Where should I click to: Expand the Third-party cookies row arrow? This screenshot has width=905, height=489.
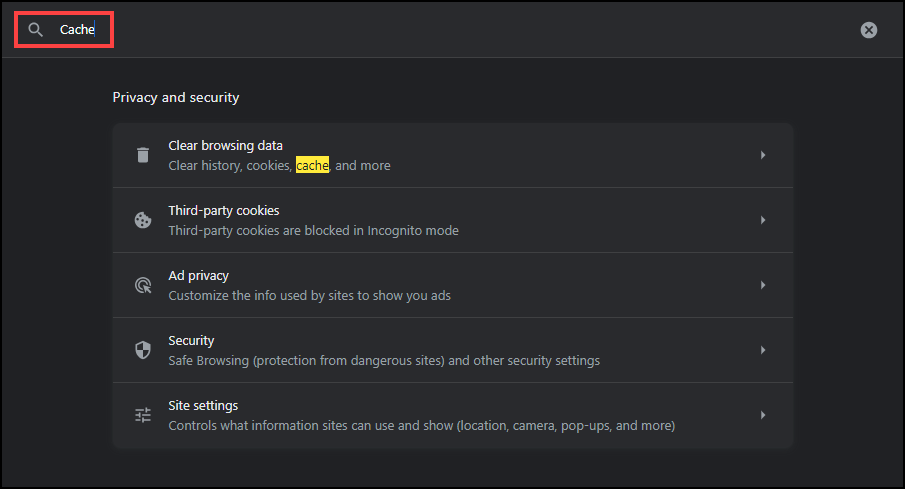[763, 220]
